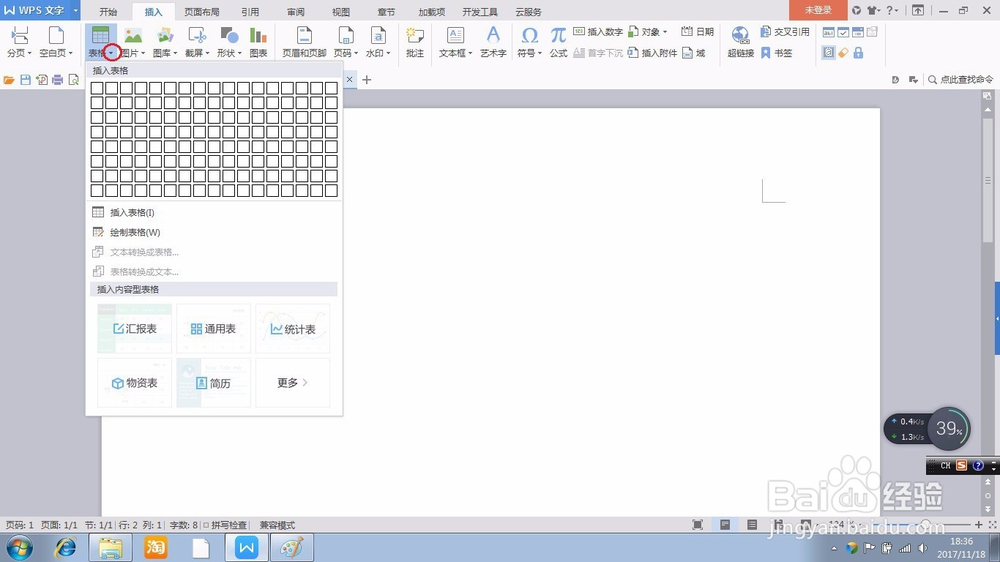Click the Save icon in quick toolbar
1000x562 pixels.
(x=26, y=80)
